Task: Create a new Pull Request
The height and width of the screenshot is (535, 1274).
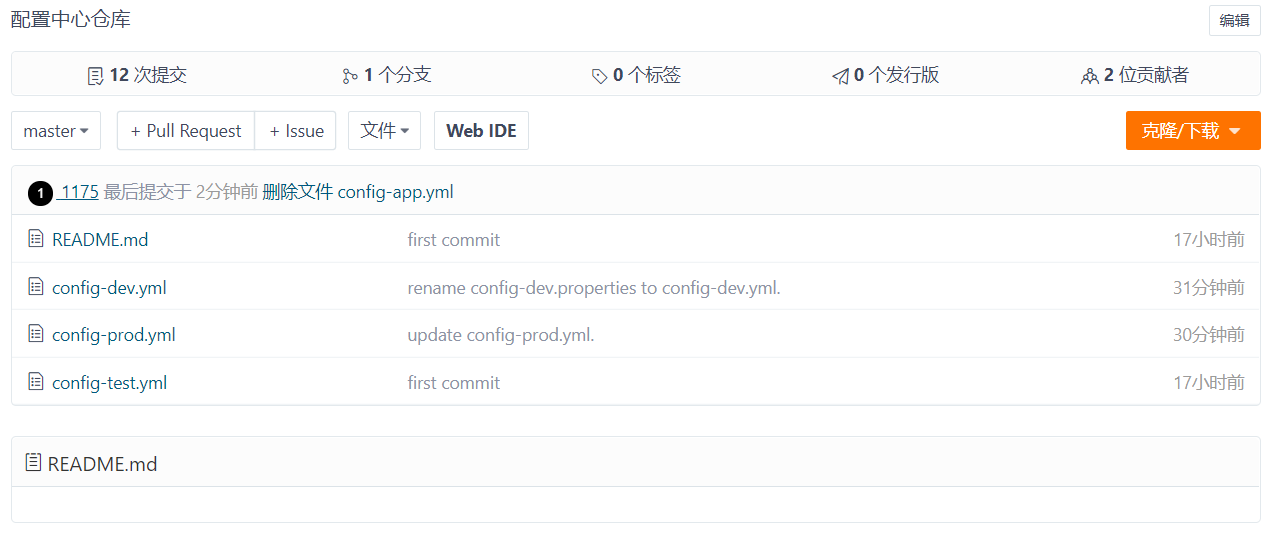Action: pyautogui.click(x=186, y=131)
